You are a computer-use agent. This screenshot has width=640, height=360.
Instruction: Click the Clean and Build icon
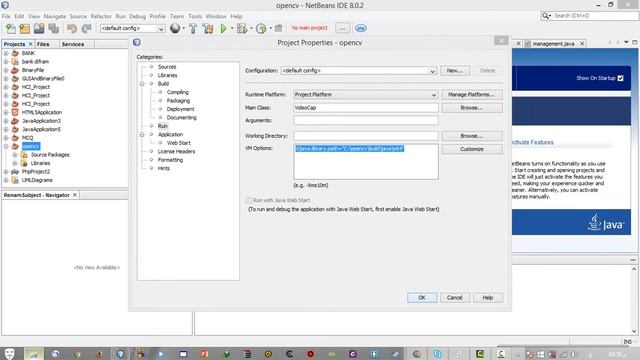click(208, 28)
